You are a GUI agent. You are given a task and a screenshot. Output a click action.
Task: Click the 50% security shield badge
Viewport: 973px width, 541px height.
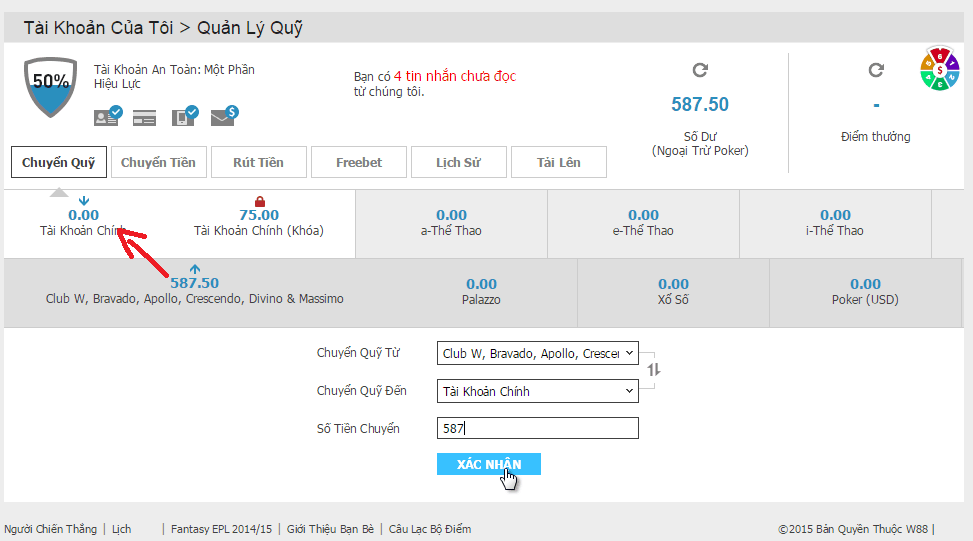click(50, 86)
